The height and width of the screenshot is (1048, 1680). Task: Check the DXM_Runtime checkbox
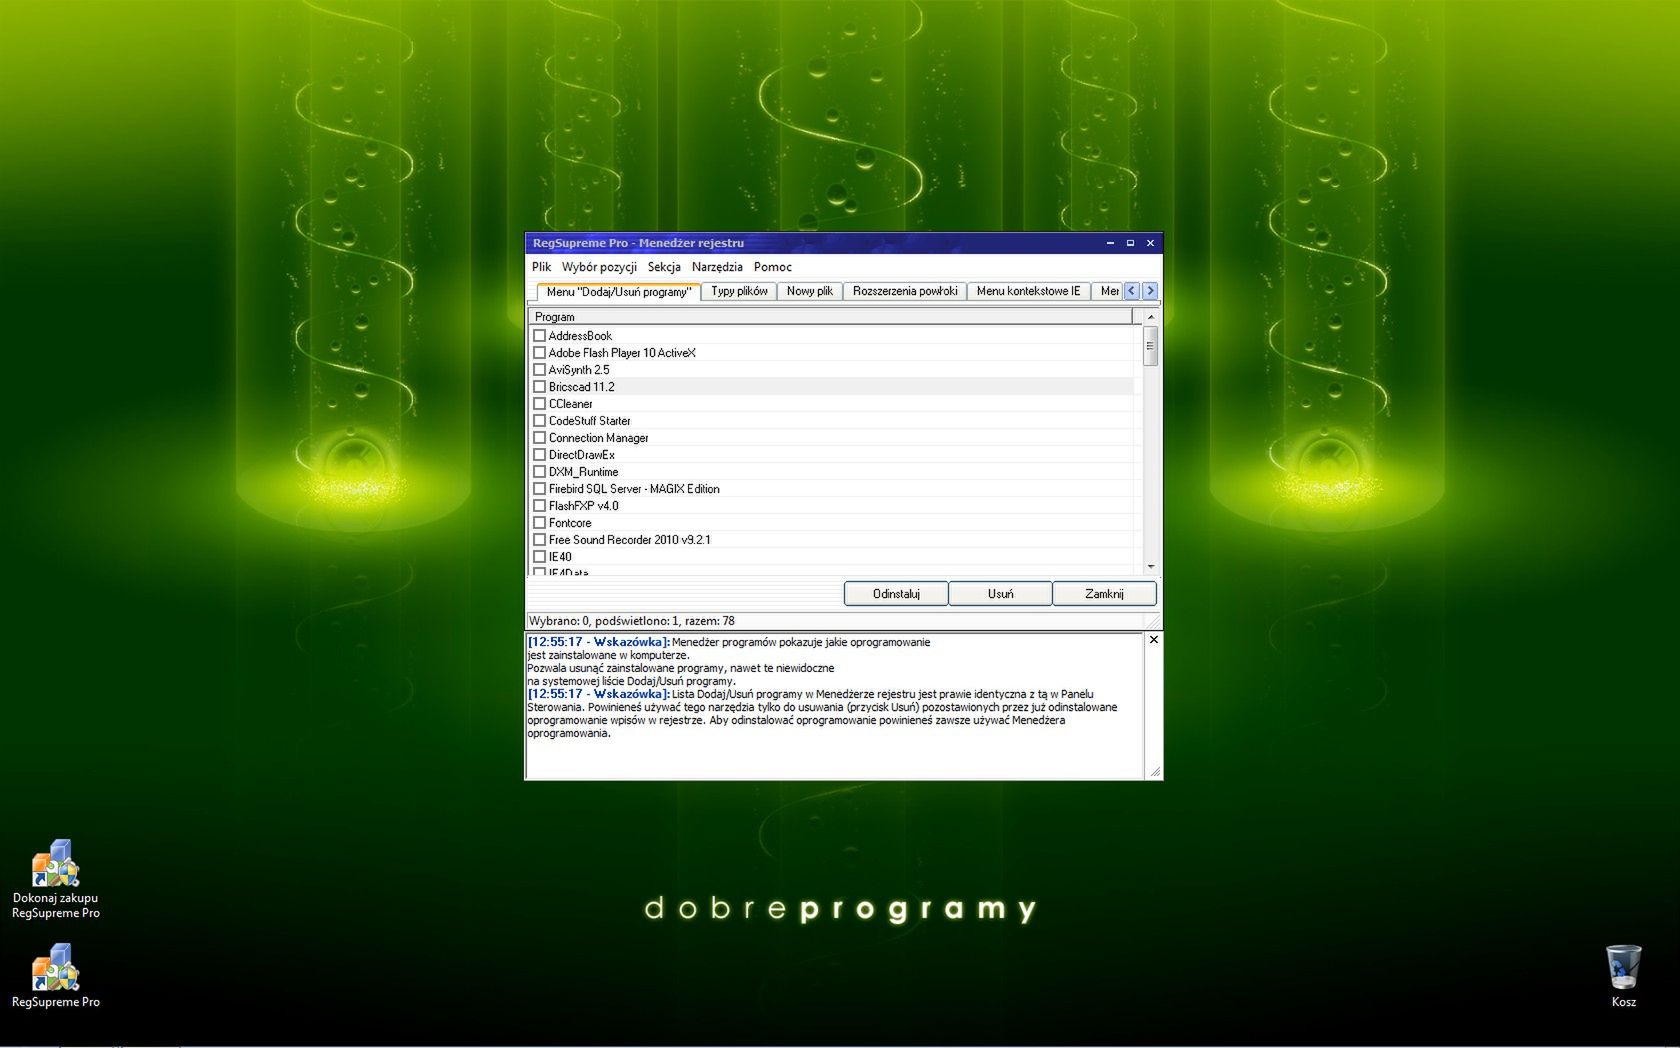(x=539, y=472)
